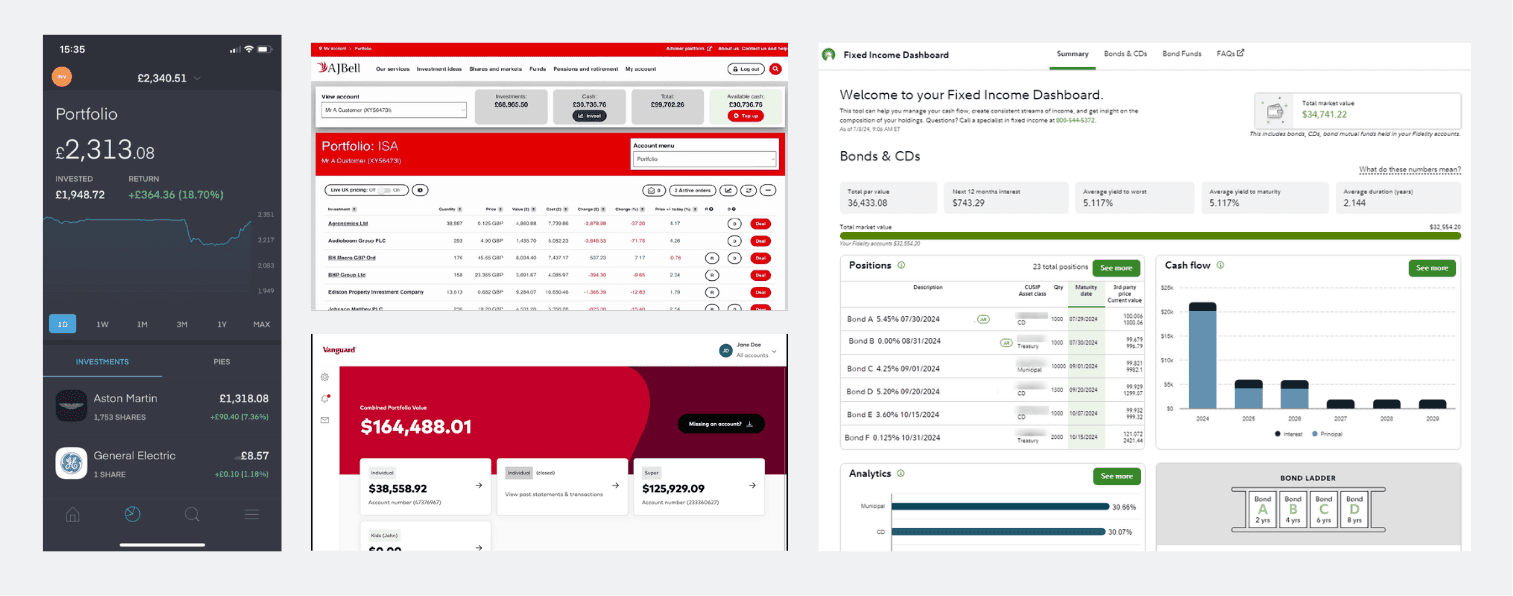Click the info icon beside Live UK pricing
1513x596 pixels.
[420, 189]
